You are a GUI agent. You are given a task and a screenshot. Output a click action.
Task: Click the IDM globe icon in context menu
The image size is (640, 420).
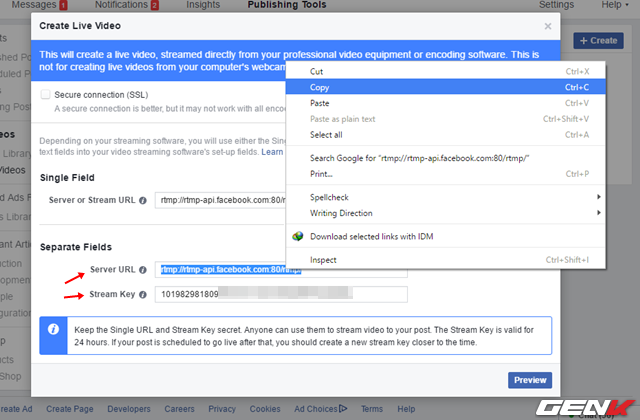point(298,236)
